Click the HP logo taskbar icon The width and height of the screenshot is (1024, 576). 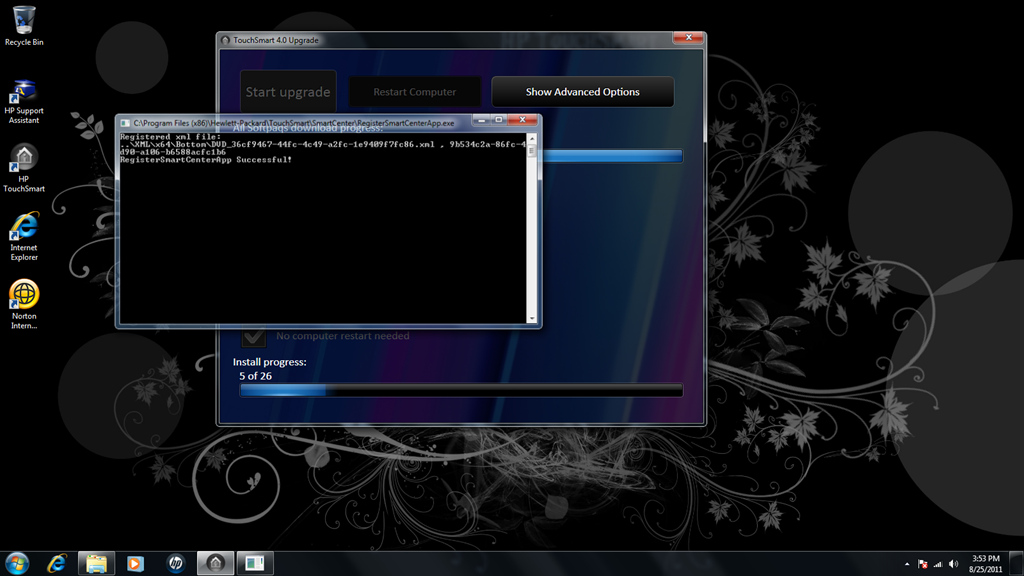point(175,563)
